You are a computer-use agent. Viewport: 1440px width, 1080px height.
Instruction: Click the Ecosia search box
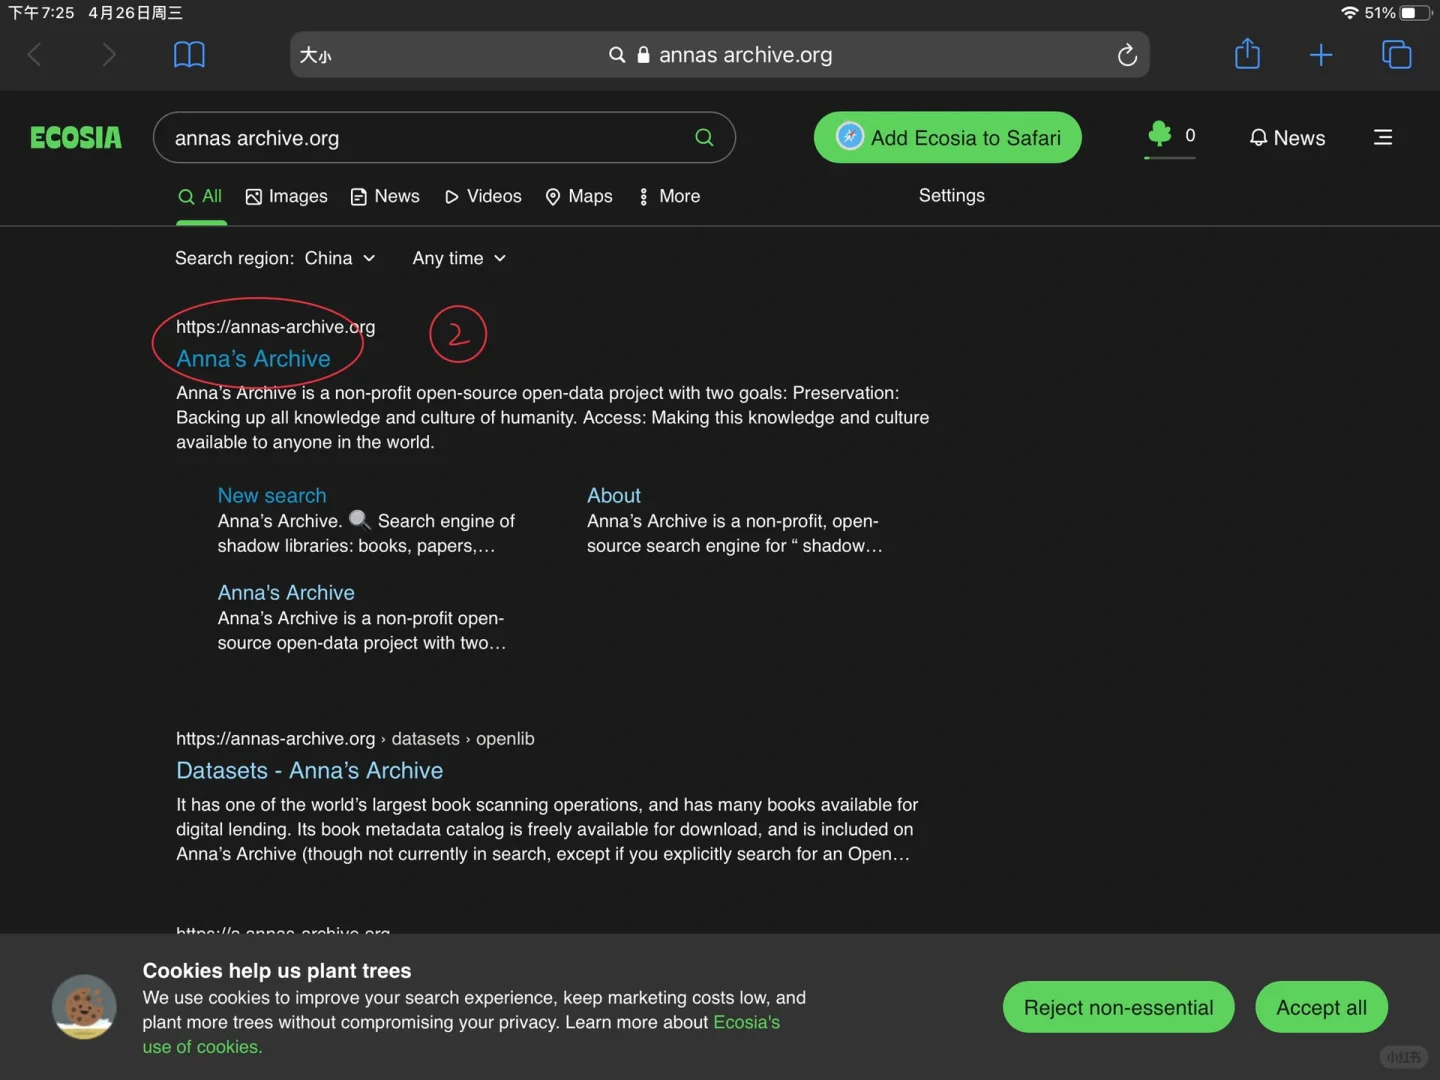(x=444, y=138)
